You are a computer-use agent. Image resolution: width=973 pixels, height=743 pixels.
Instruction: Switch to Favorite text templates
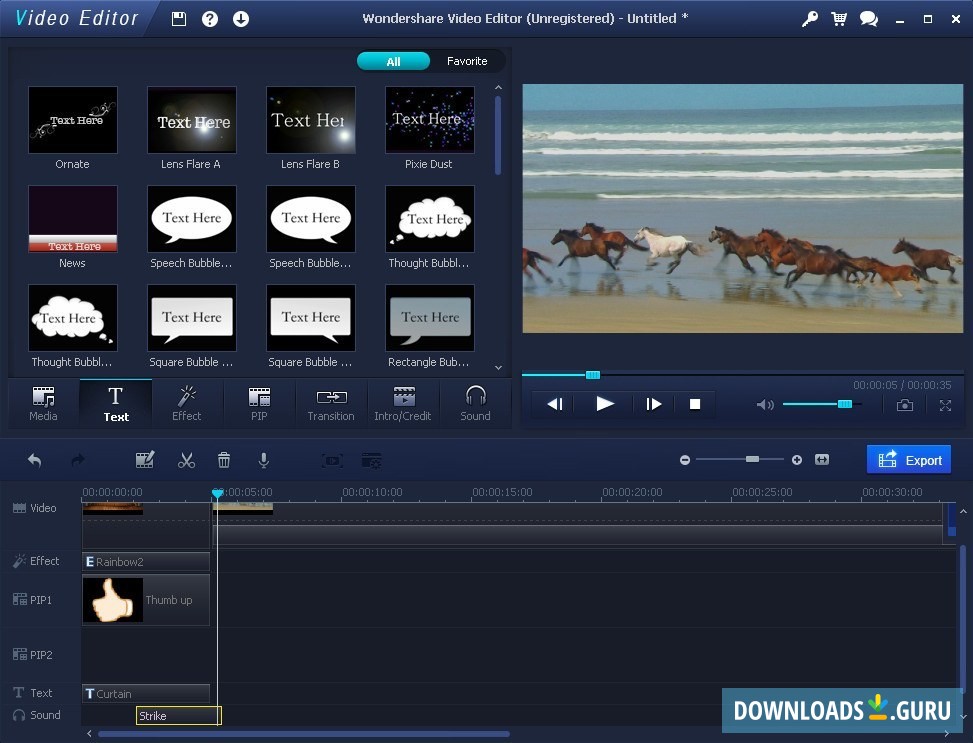pos(466,60)
